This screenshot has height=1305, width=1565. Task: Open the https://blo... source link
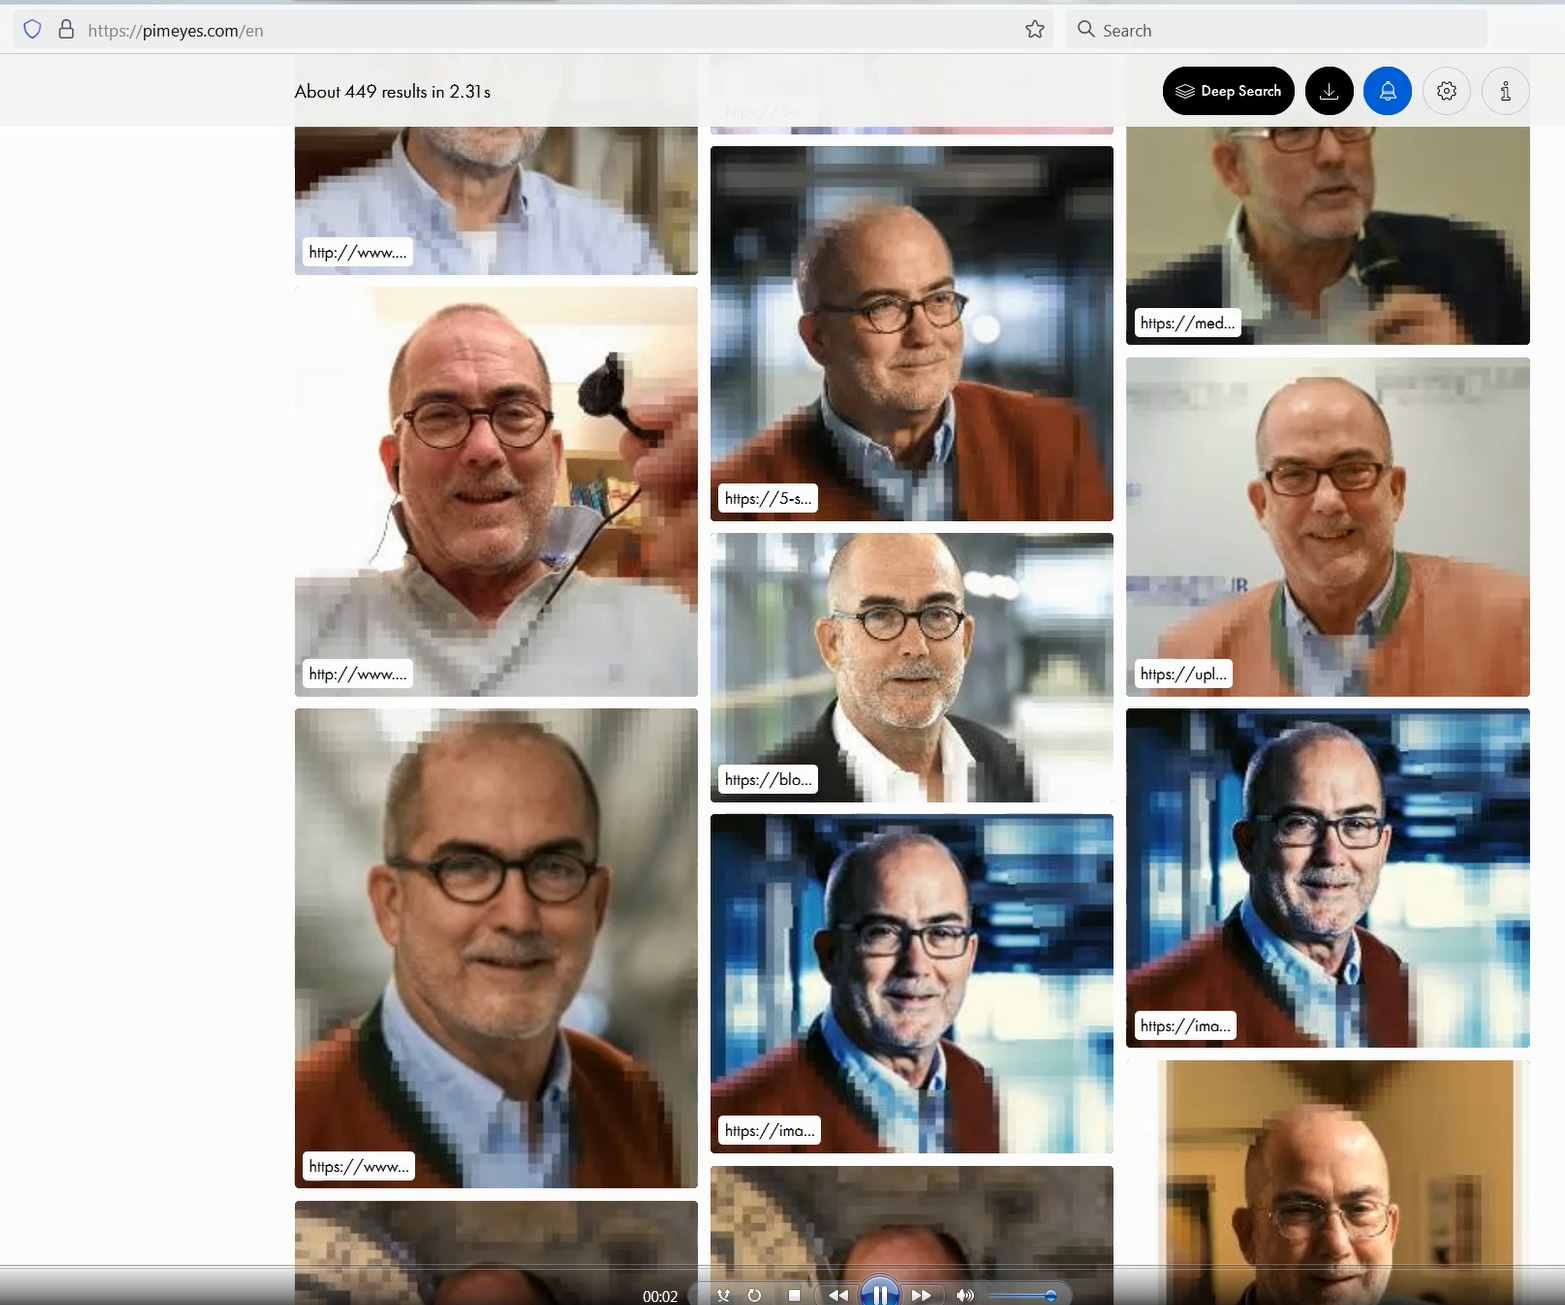coord(767,779)
